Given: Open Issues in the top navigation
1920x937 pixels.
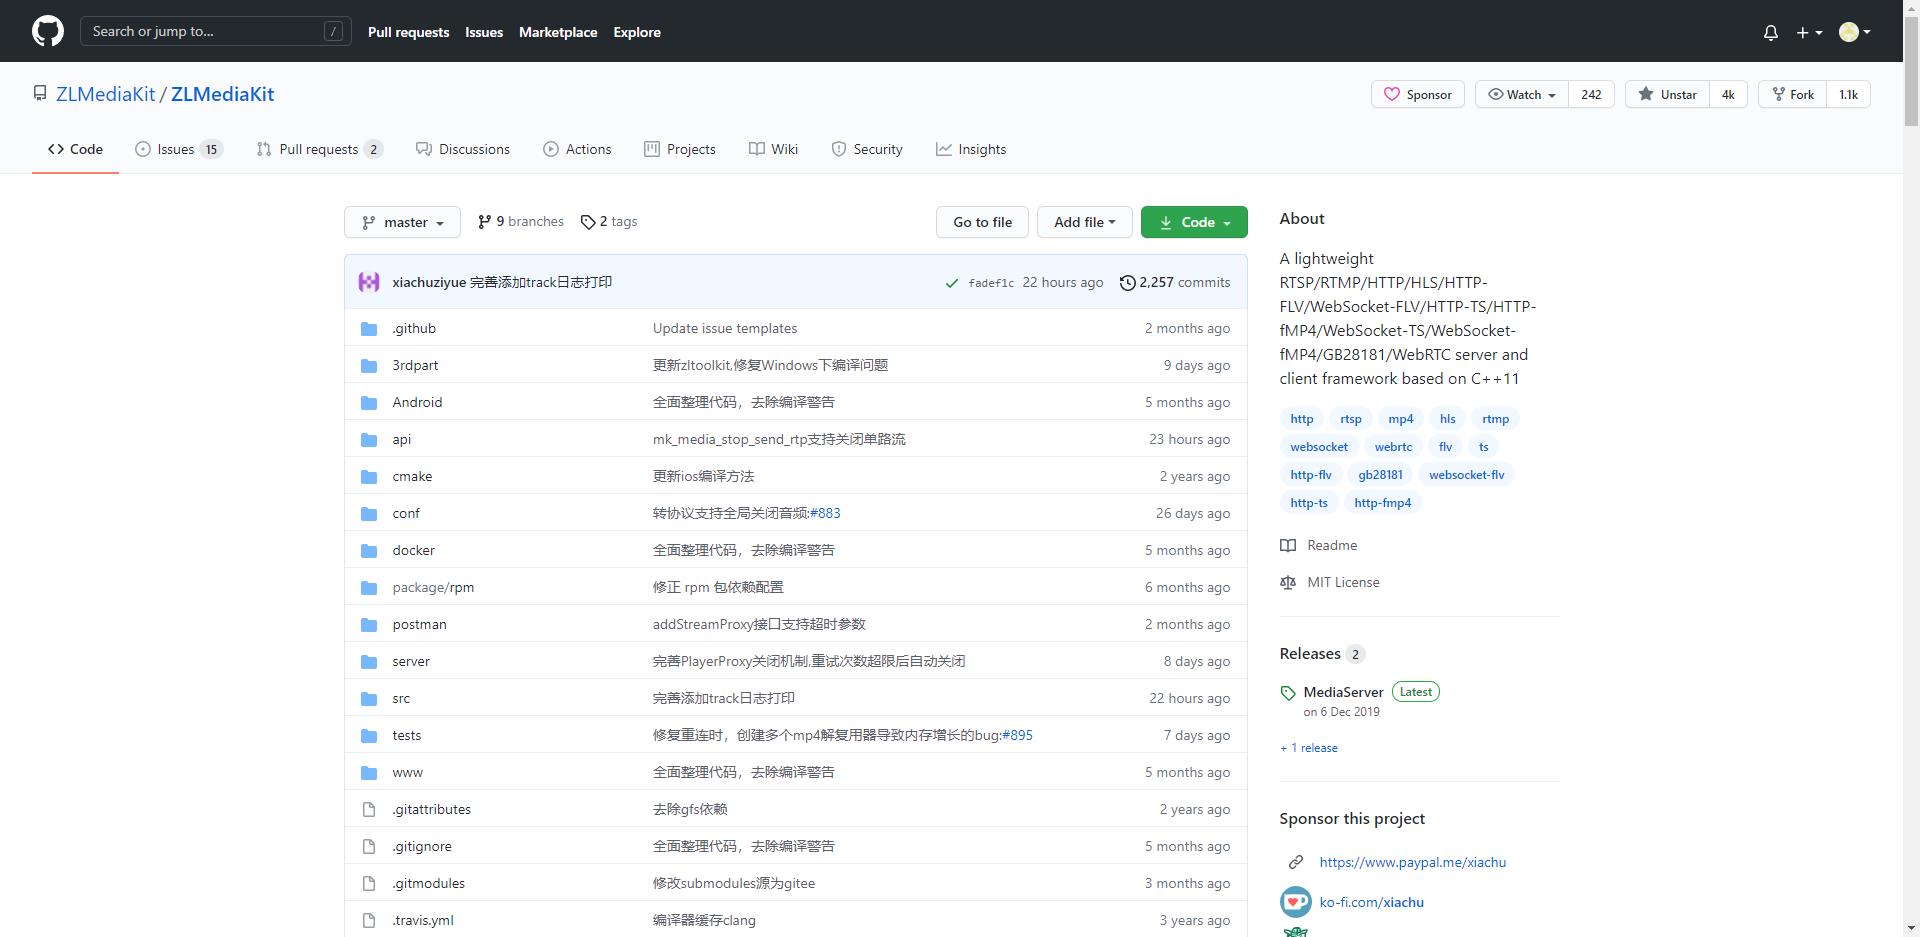Looking at the screenshot, I should point(484,32).
